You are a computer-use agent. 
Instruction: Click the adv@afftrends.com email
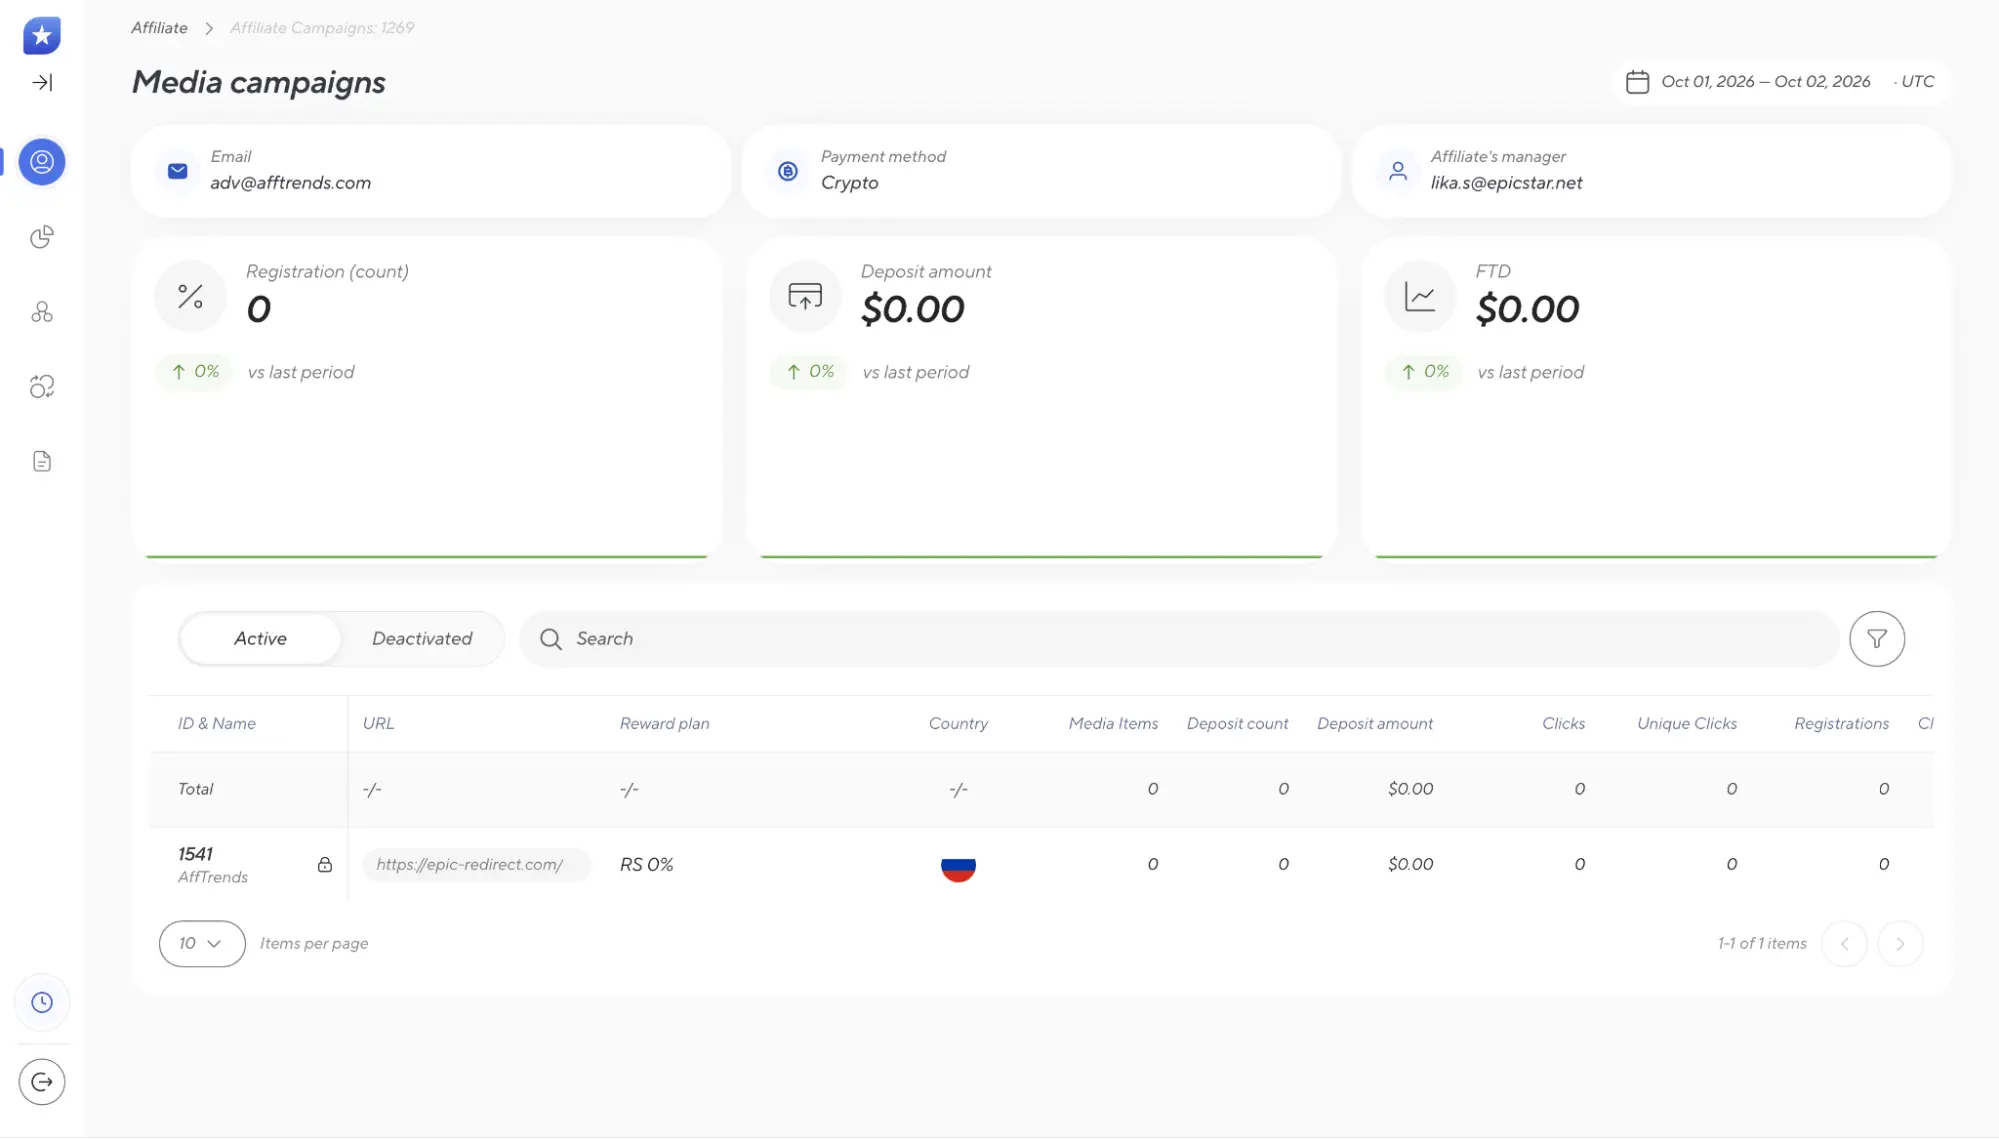[x=290, y=182]
